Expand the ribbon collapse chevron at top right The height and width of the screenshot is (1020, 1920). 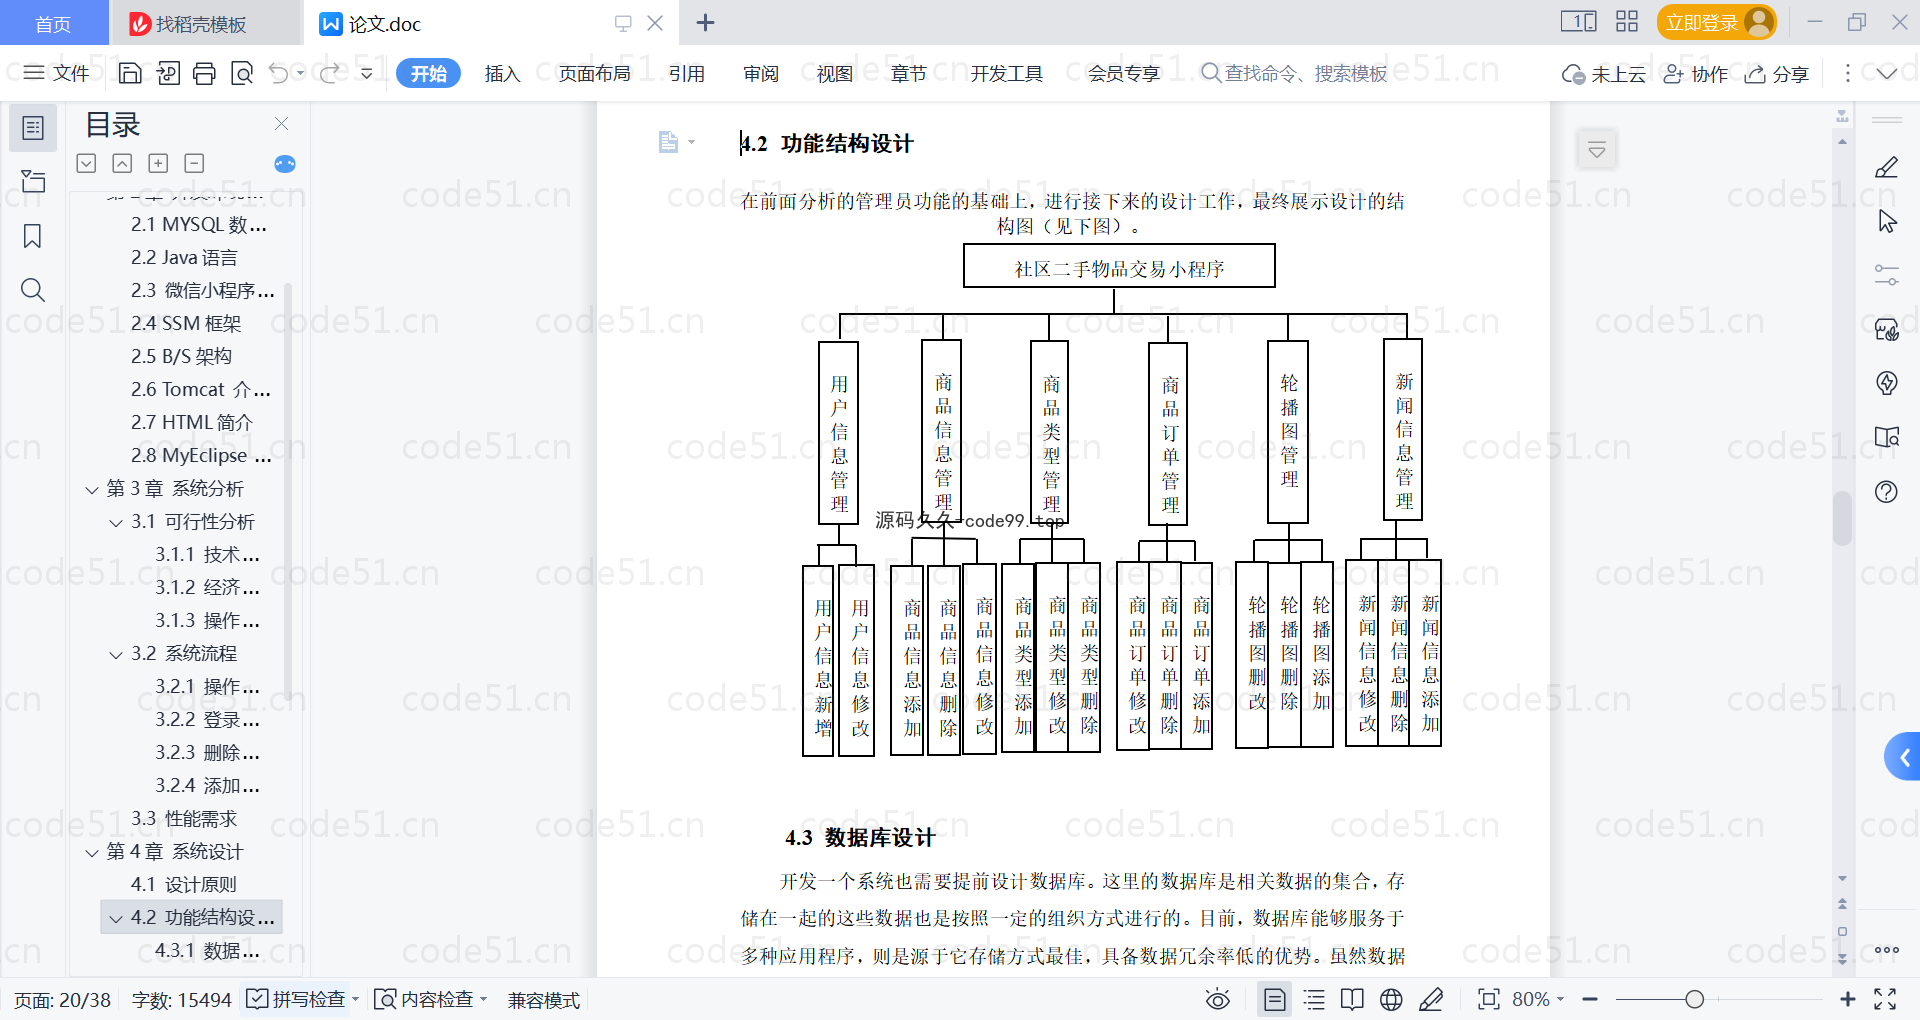pyautogui.click(x=1887, y=73)
